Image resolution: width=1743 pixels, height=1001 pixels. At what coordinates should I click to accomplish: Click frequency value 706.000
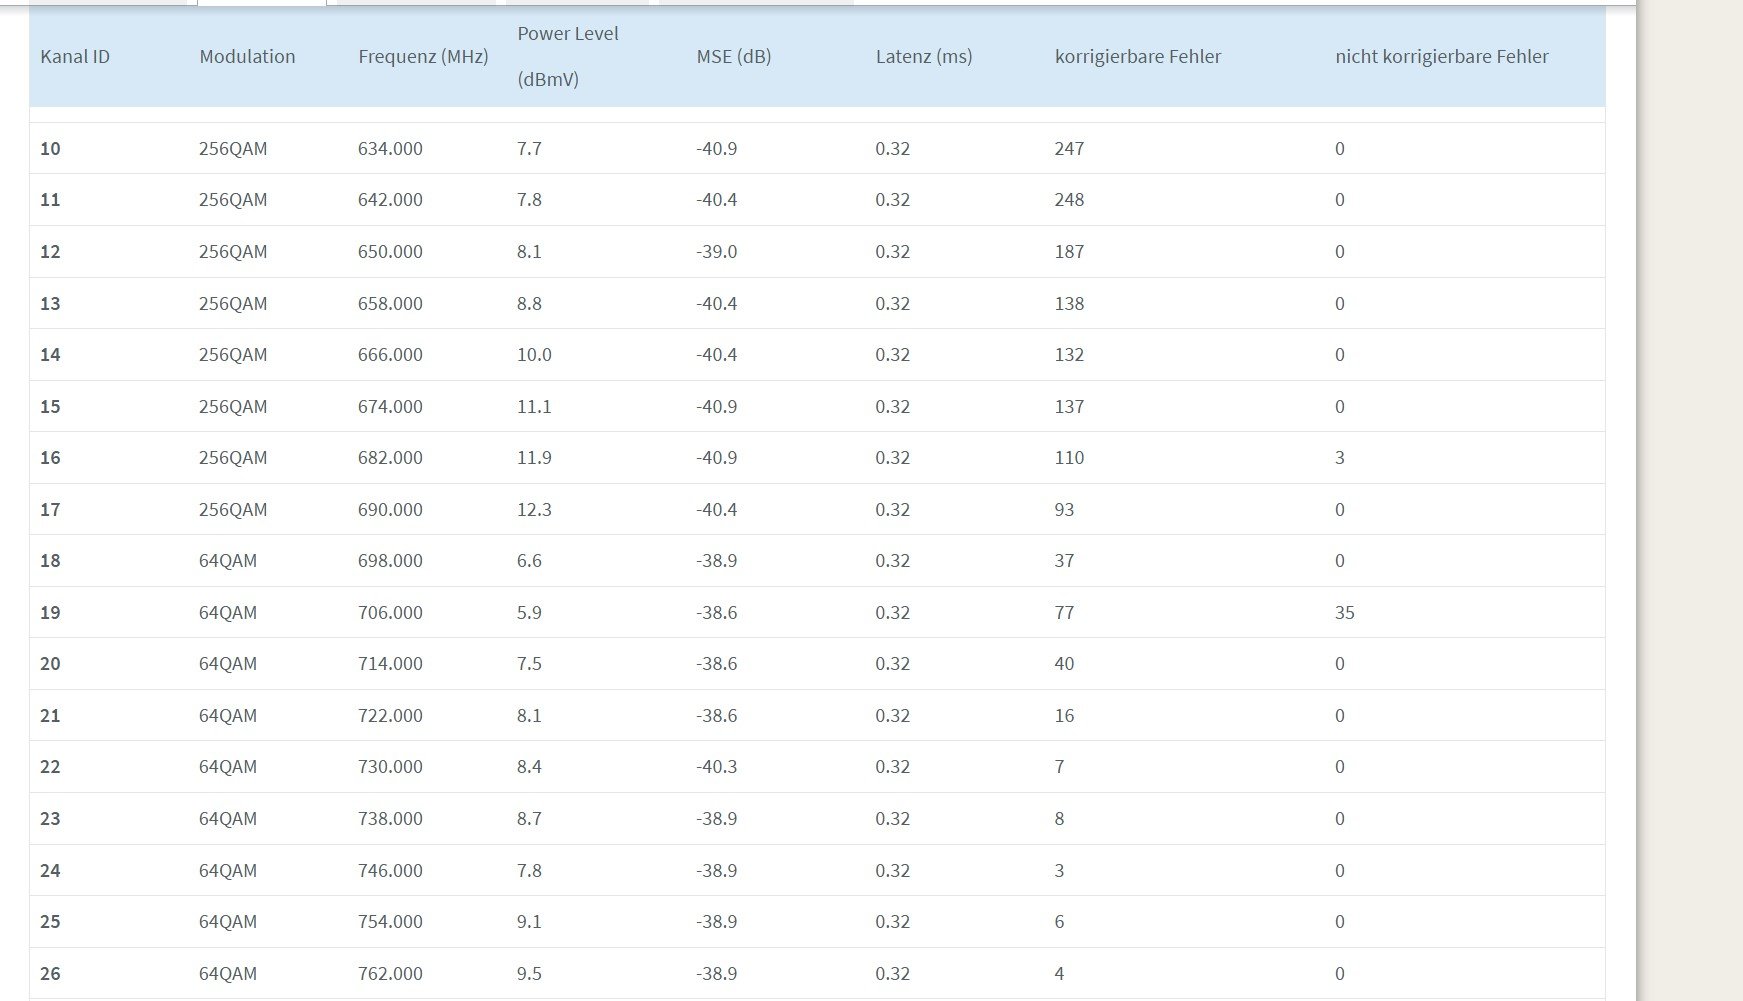tap(390, 613)
